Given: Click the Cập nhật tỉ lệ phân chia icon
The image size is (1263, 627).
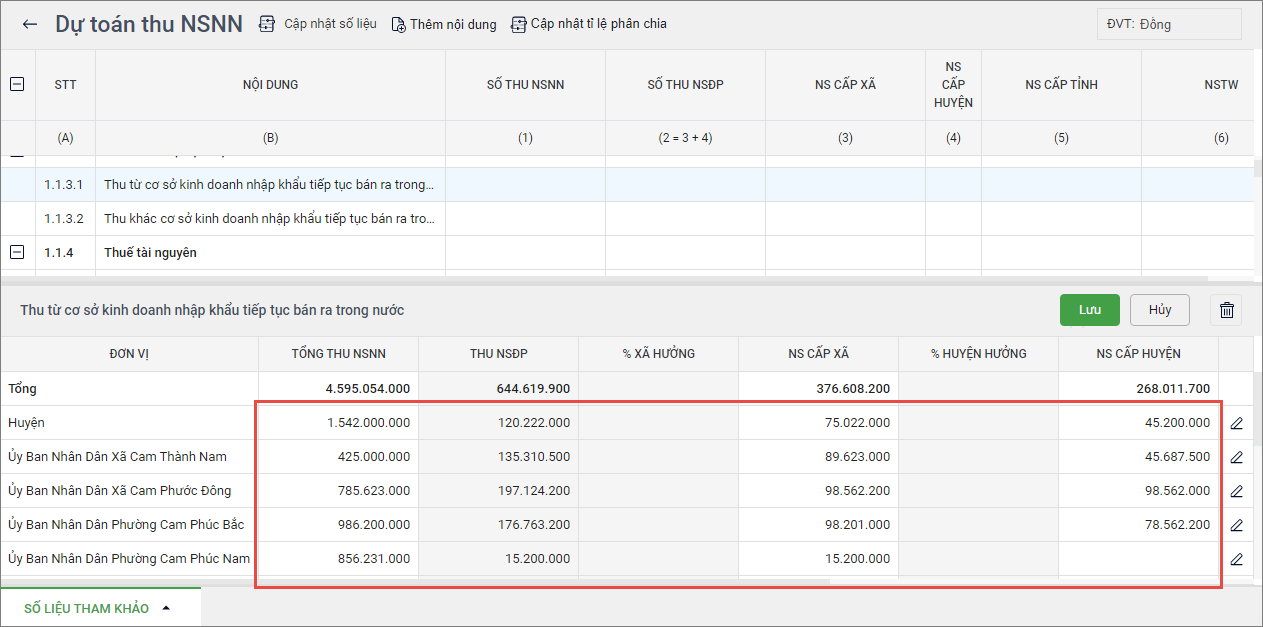Looking at the screenshot, I should click(x=518, y=24).
